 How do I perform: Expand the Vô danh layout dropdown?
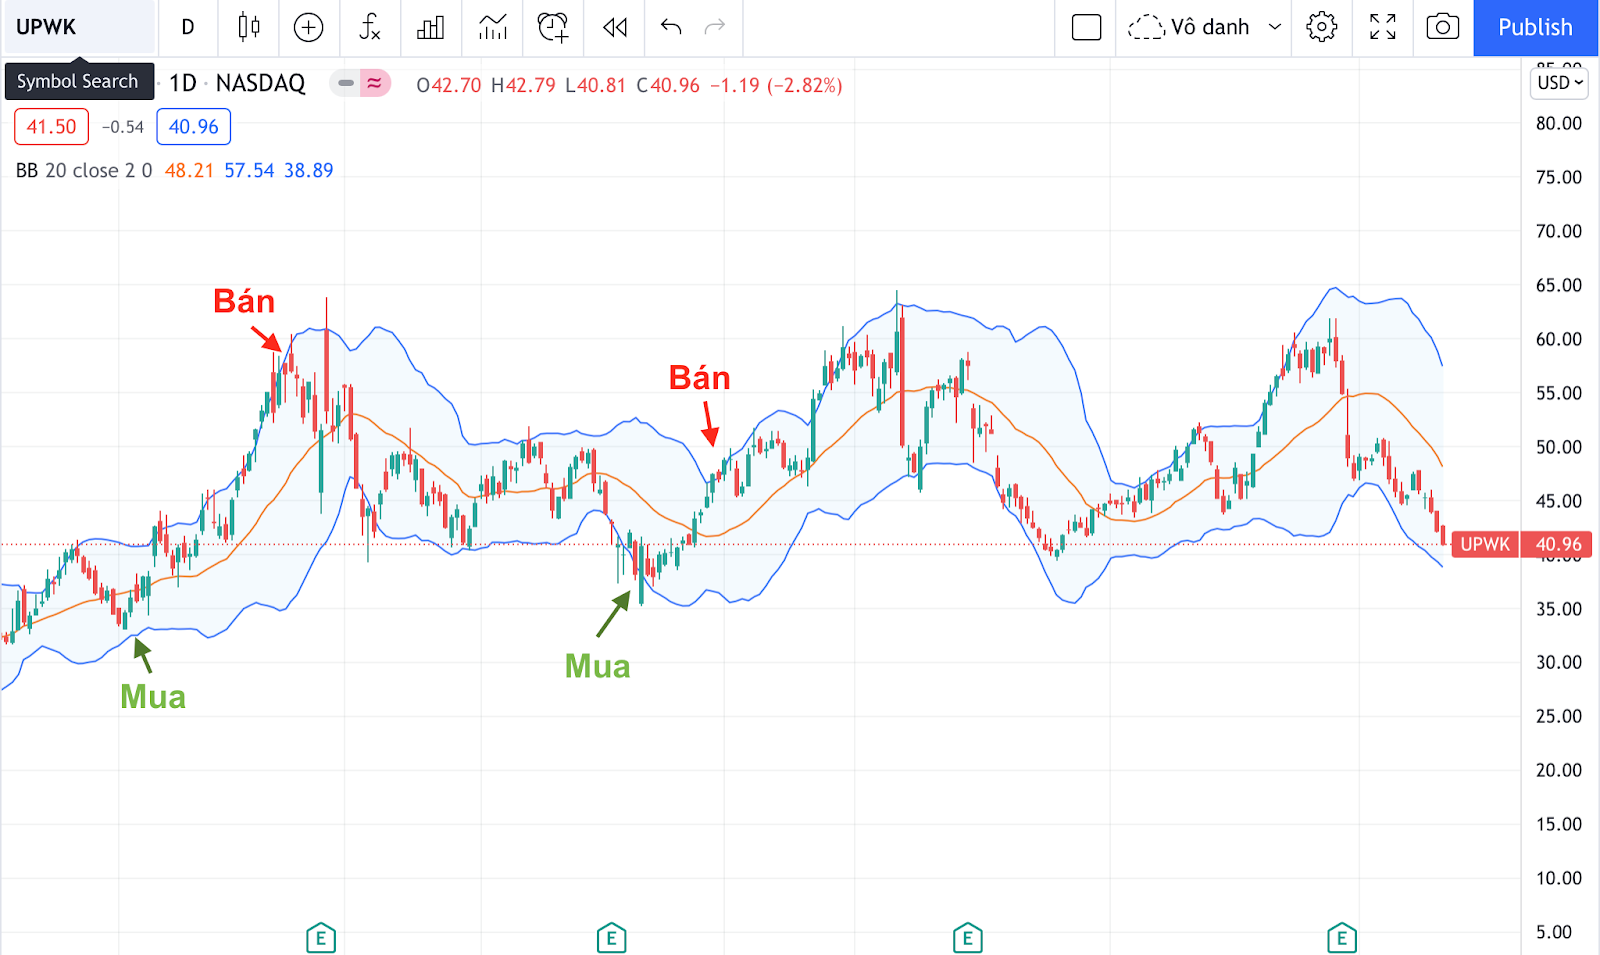coord(1274,27)
